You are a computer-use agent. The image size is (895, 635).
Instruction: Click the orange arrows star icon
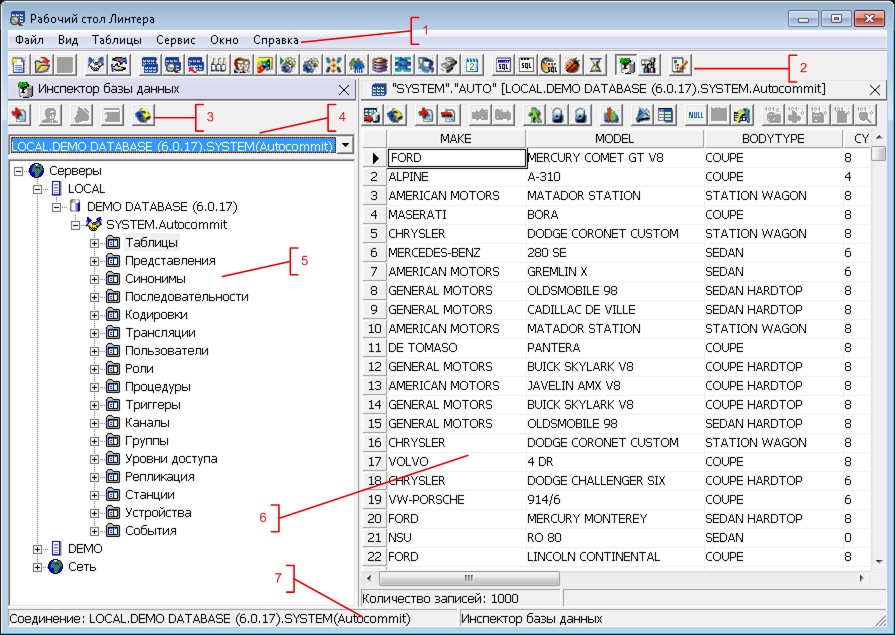pos(333,65)
